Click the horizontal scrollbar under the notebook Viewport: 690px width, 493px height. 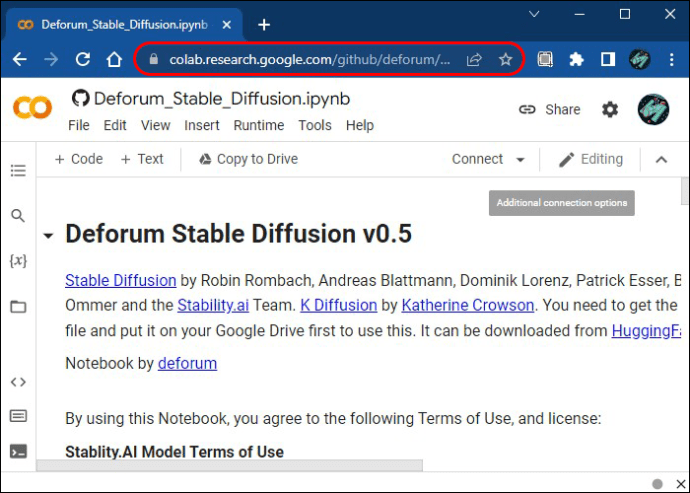point(229,465)
